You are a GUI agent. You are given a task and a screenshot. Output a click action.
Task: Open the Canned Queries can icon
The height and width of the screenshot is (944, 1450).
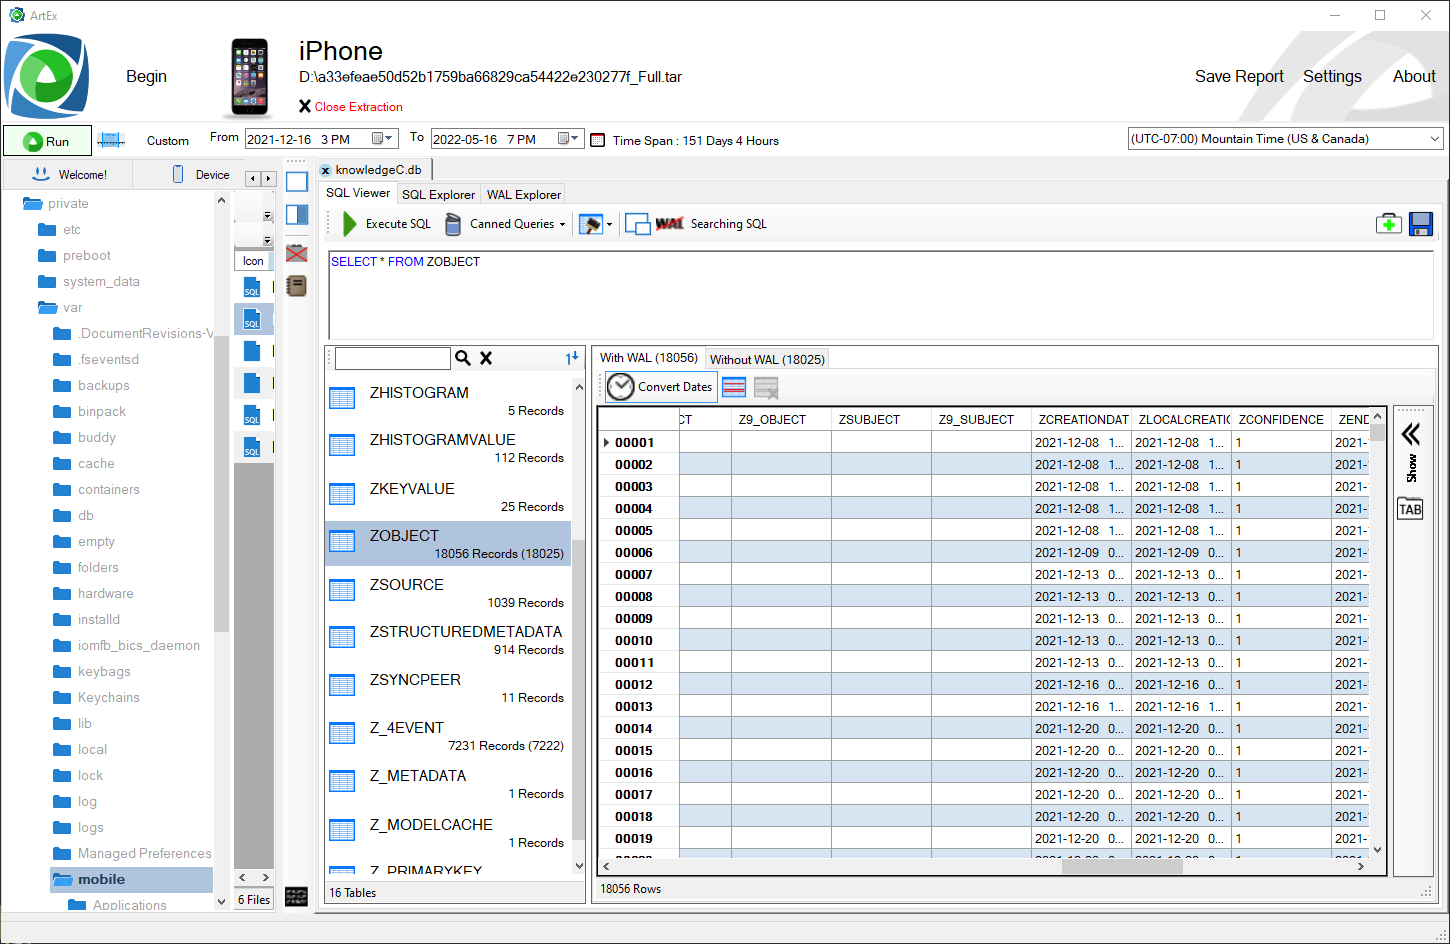(453, 224)
